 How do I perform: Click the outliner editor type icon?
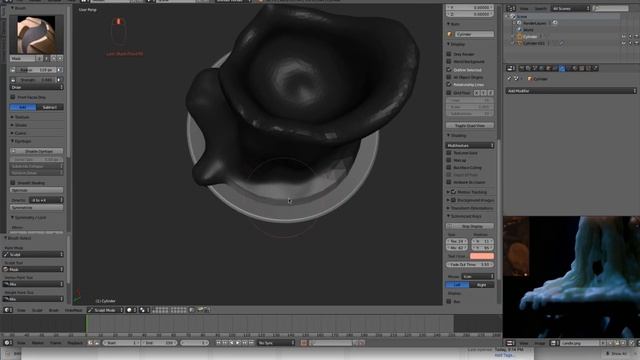coord(511,8)
